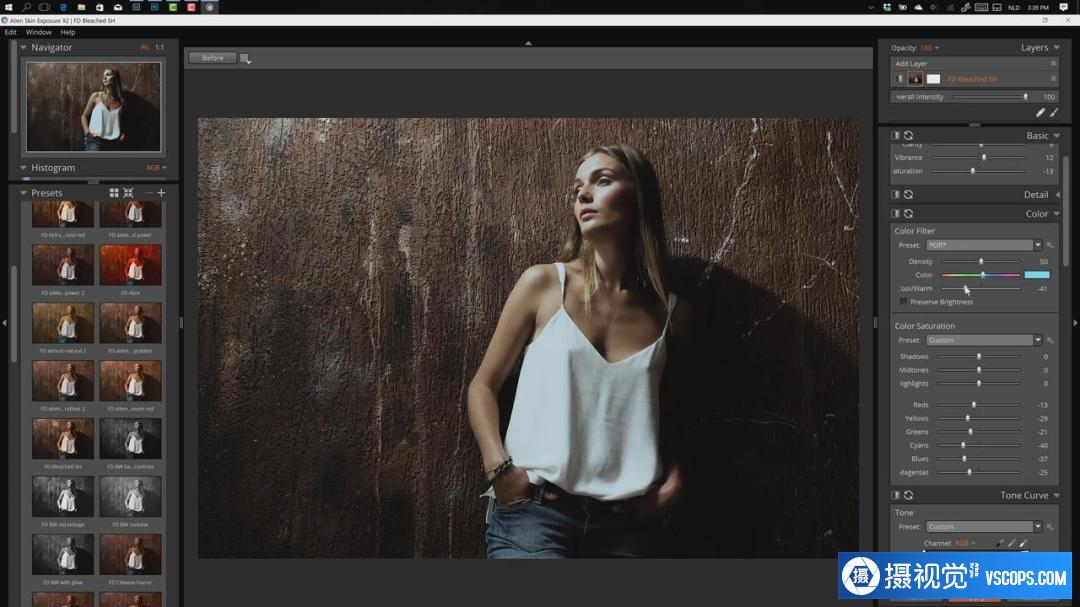Collapse the Color panel
Screen dimensions: 1080x607
click(x=1057, y=214)
